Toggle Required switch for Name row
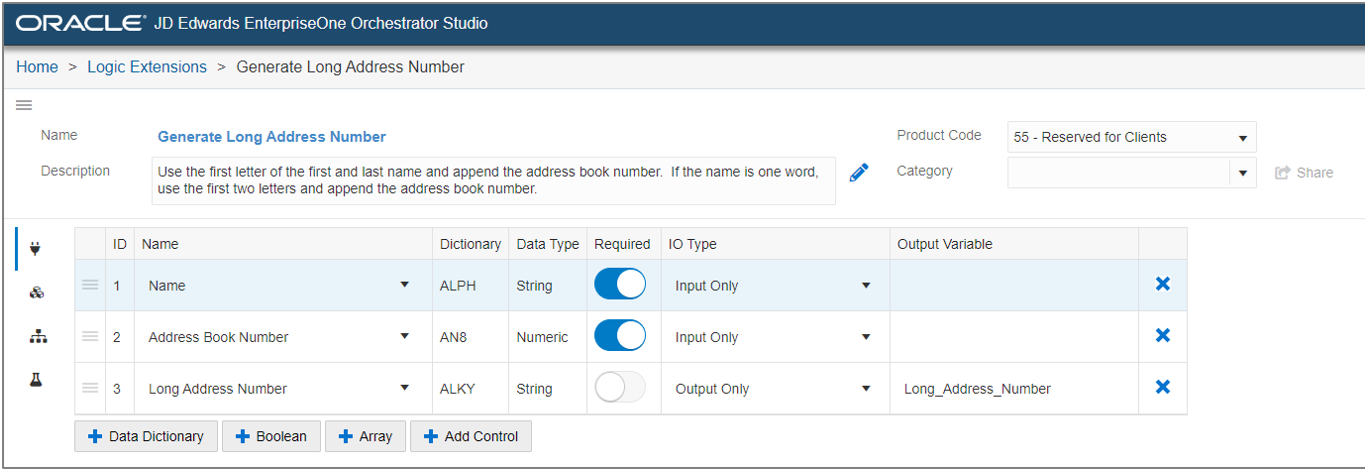 click(x=620, y=285)
